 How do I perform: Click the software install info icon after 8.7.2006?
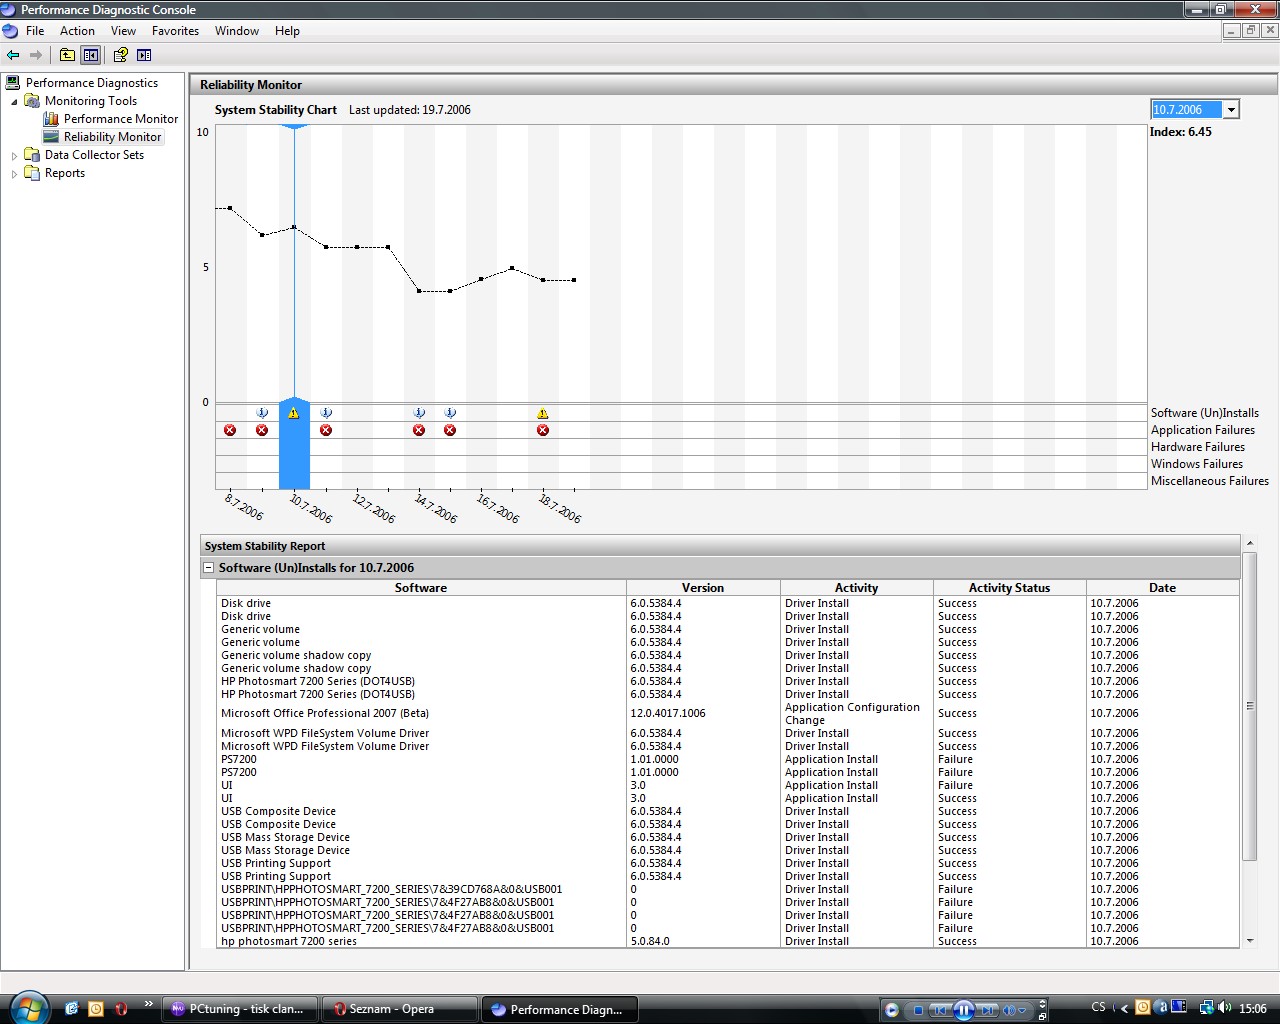pos(262,413)
